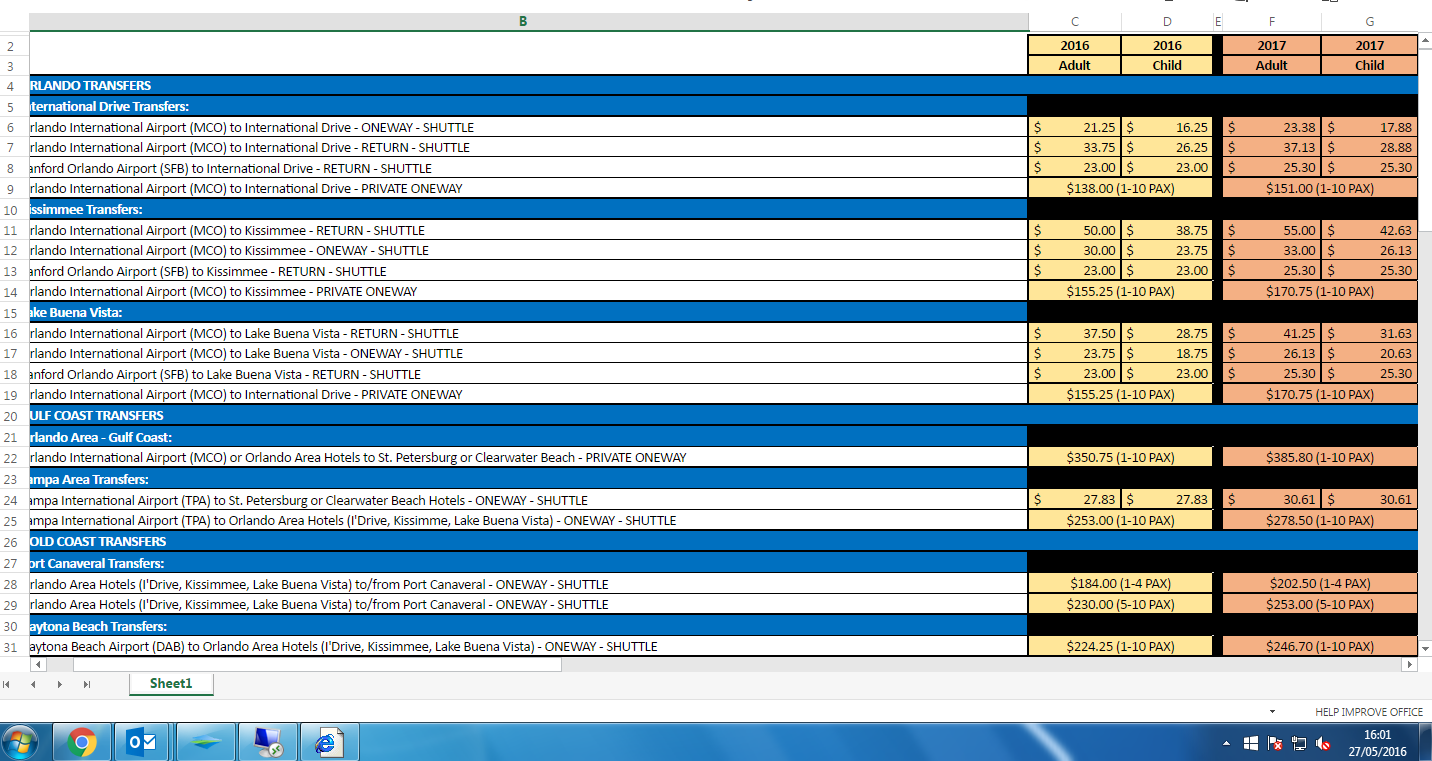The height and width of the screenshot is (761, 1432).
Task: Select the narrow column E header
Action: (x=1217, y=21)
